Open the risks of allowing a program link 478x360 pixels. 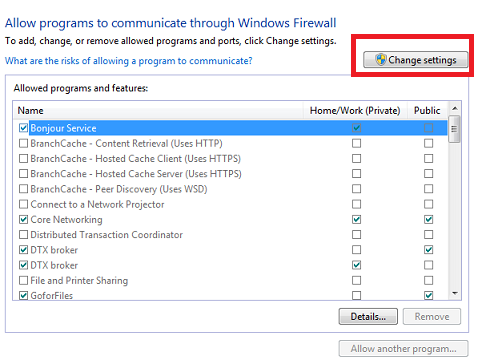click(x=129, y=61)
